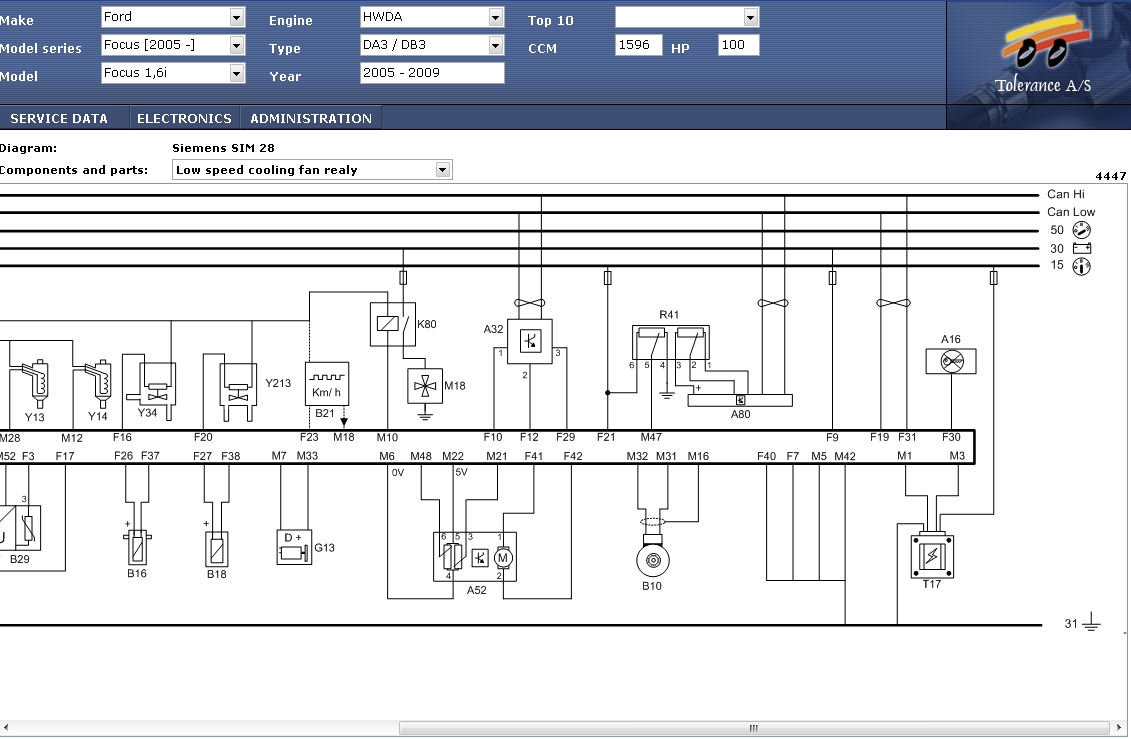This screenshot has width=1131, height=739.
Task: Click the diagram number 4447
Action: (1111, 176)
